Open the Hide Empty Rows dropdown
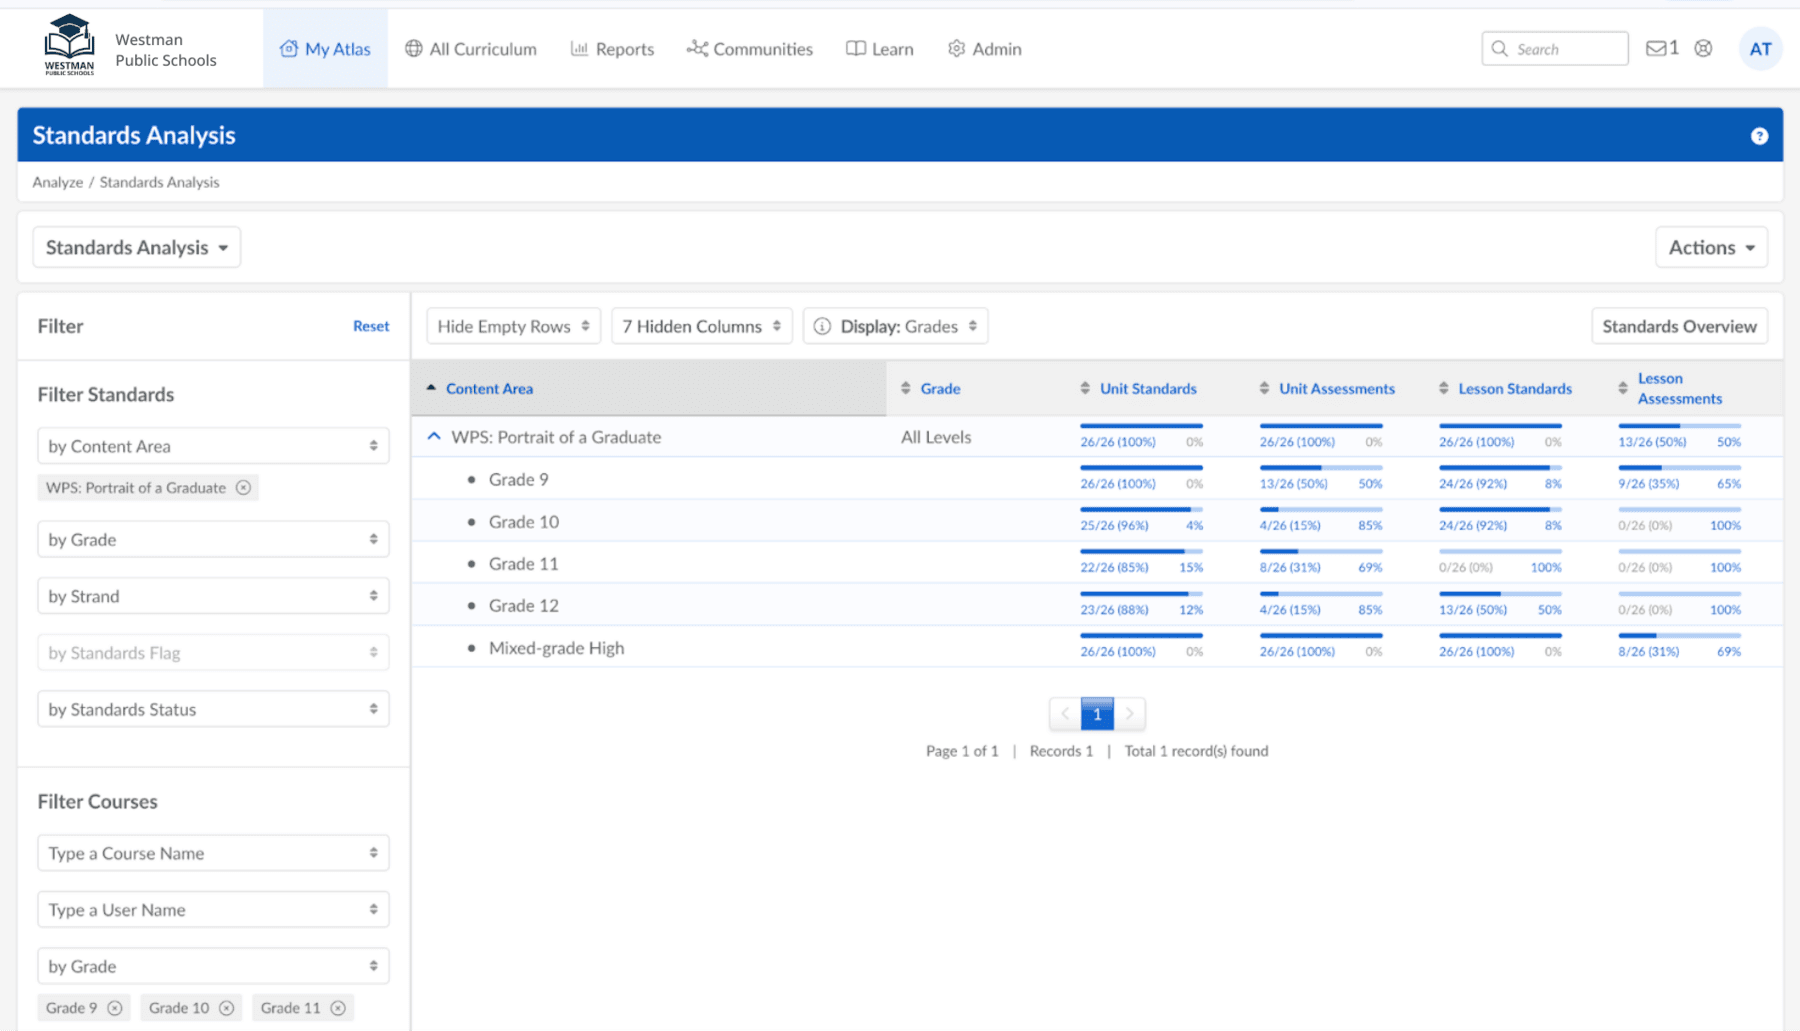The width and height of the screenshot is (1800, 1031). (513, 326)
